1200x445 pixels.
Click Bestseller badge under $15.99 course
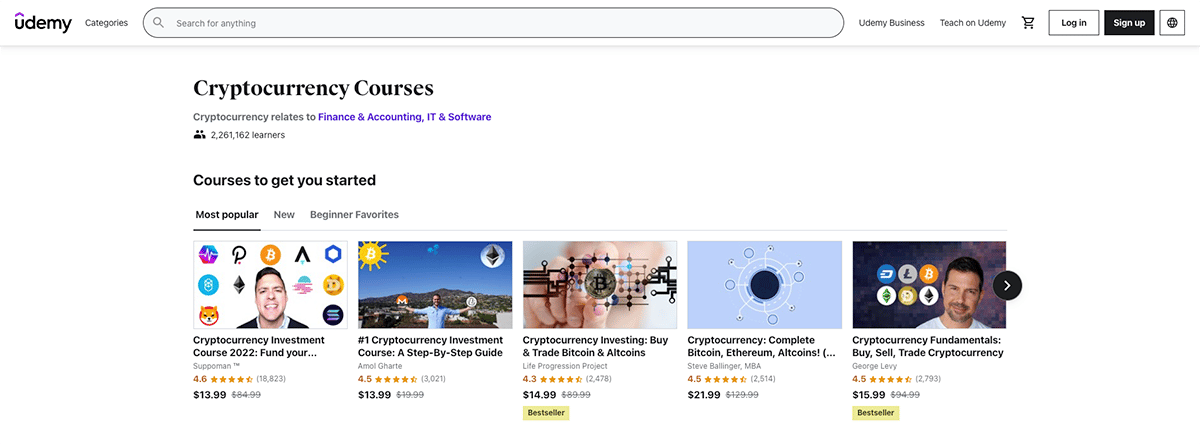(x=875, y=413)
